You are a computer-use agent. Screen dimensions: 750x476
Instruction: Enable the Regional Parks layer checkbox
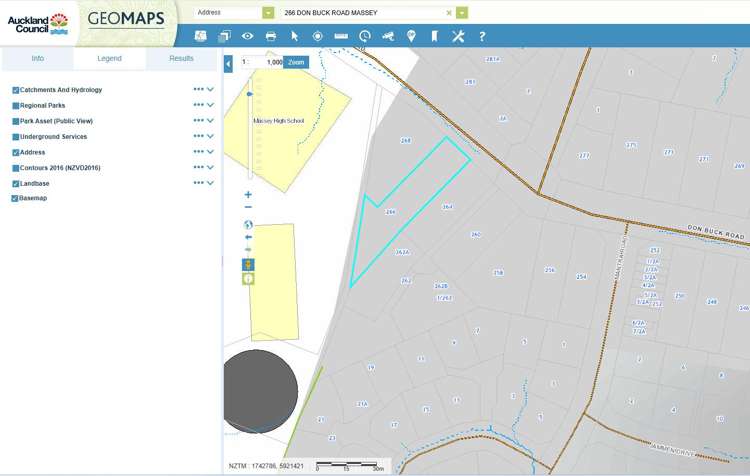[x=16, y=105]
